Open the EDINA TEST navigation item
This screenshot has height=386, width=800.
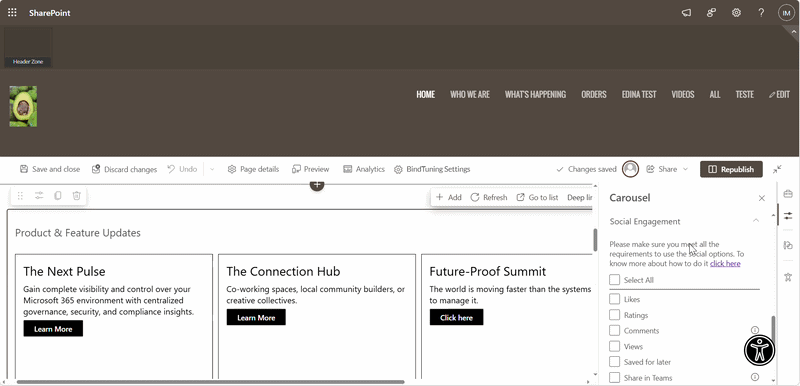[x=639, y=94]
